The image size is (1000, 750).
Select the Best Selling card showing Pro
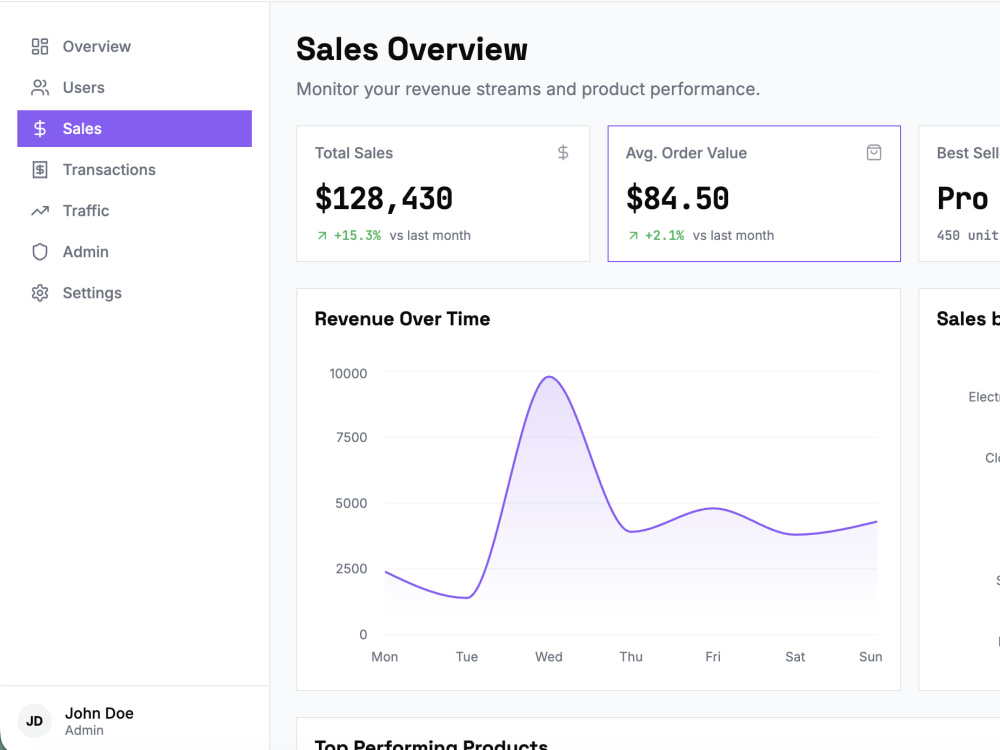click(x=959, y=194)
